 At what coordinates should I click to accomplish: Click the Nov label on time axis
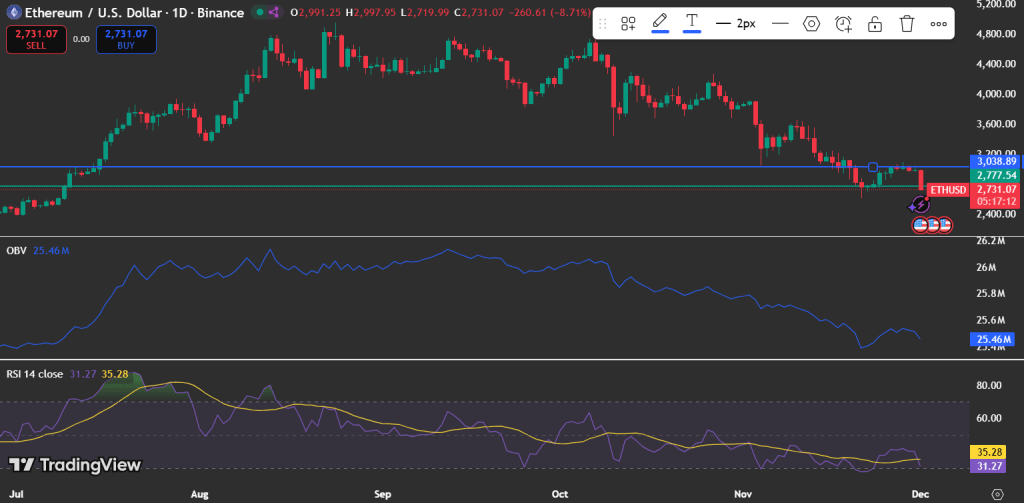pyautogui.click(x=743, y=493)
